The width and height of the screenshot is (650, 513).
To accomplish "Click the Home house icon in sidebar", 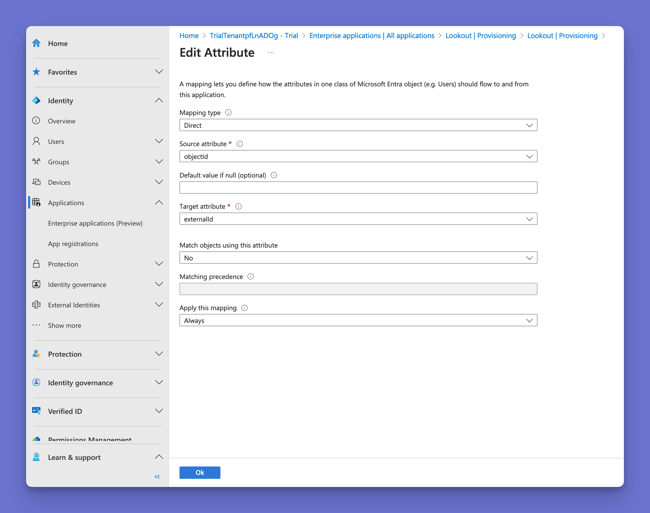I will tap(36, 43).
